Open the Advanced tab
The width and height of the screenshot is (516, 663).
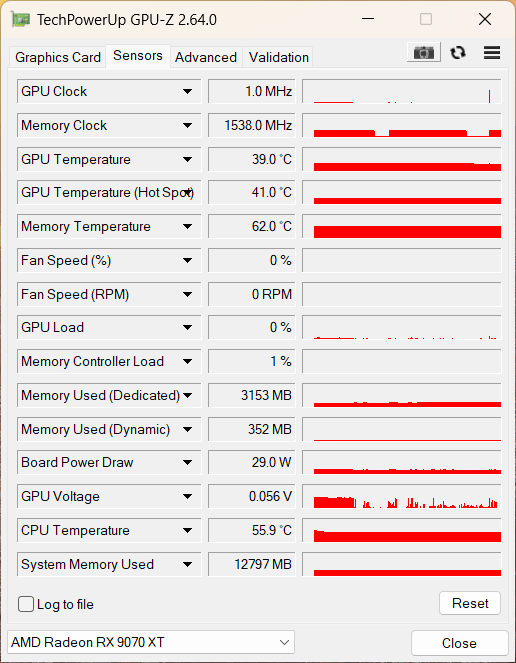[x=206, y=57]
